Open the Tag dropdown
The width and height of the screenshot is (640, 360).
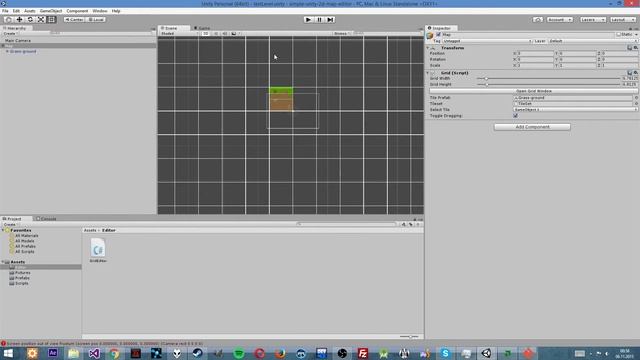tap(487, 41)
